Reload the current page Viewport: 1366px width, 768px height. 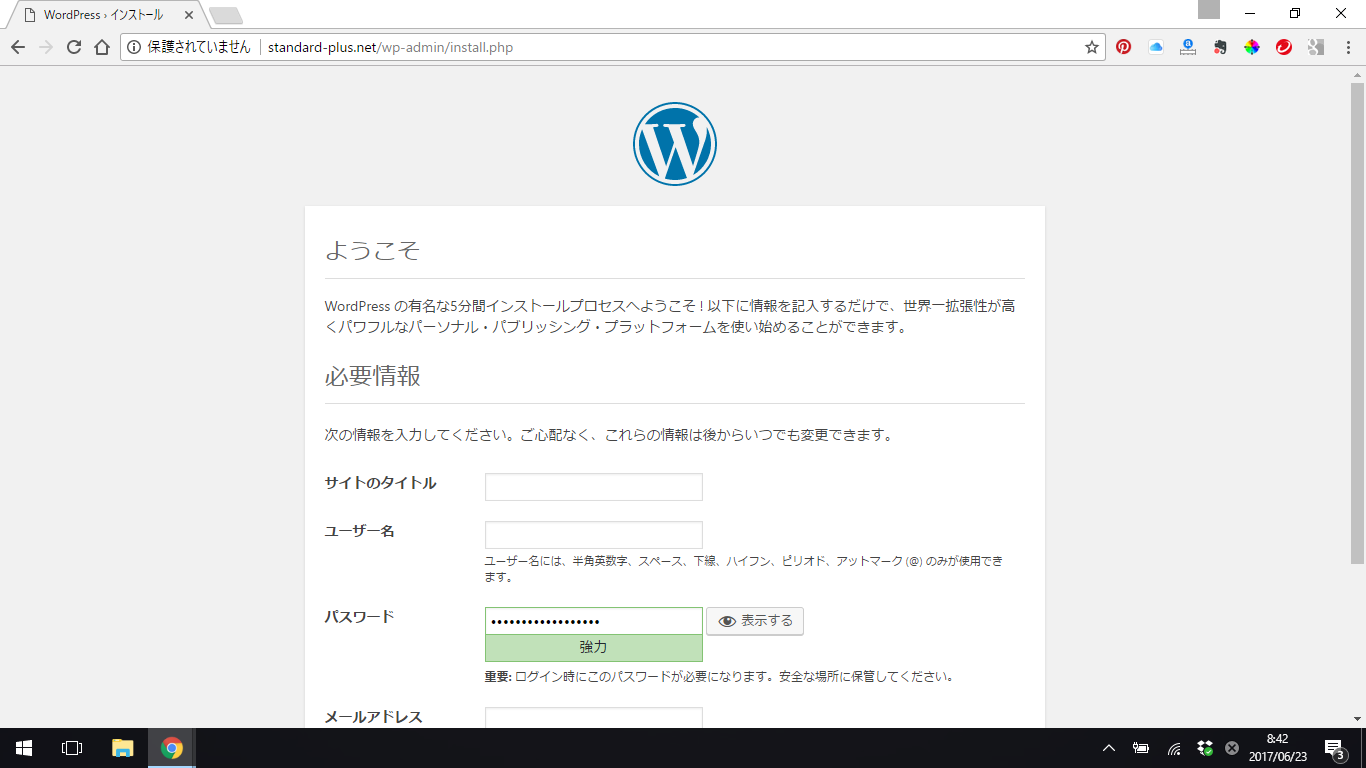[73, 47]
